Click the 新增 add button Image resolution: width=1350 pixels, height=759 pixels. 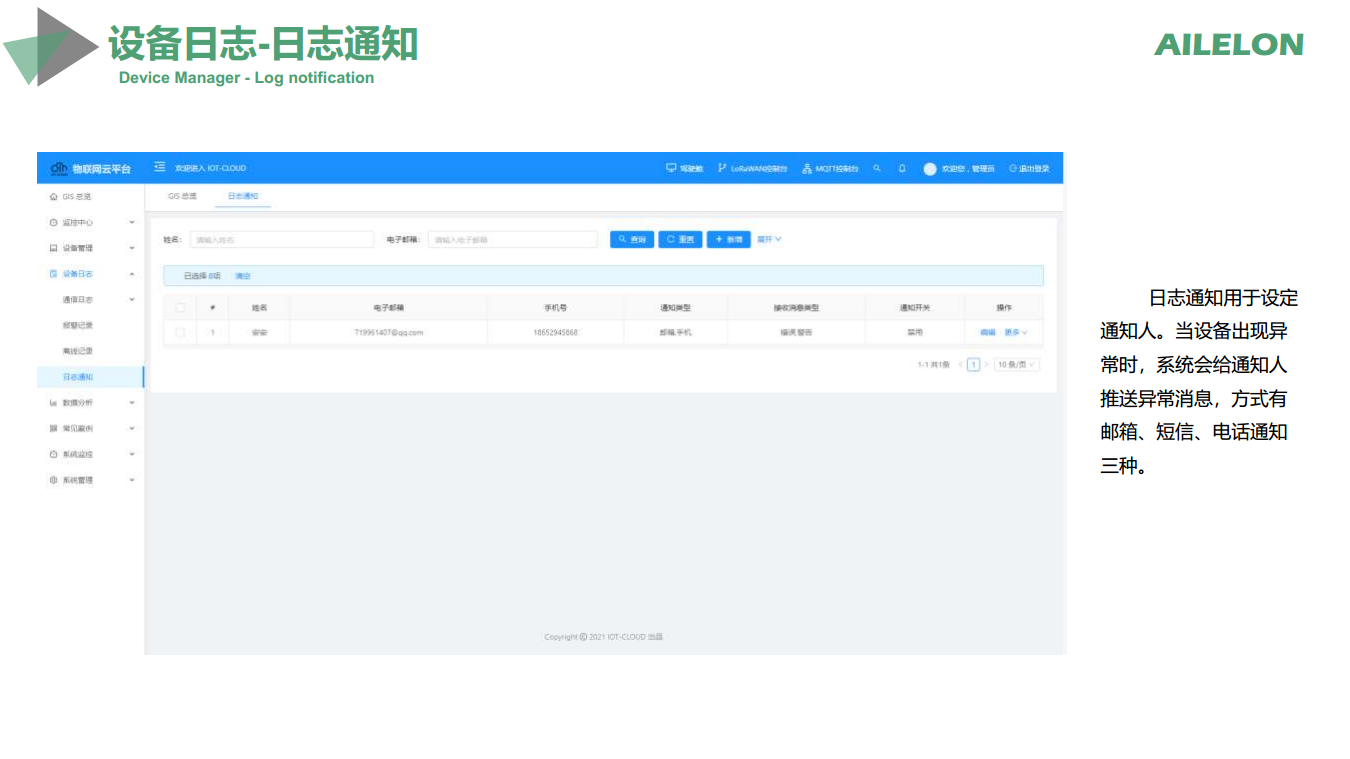click(x=729, y=239)
